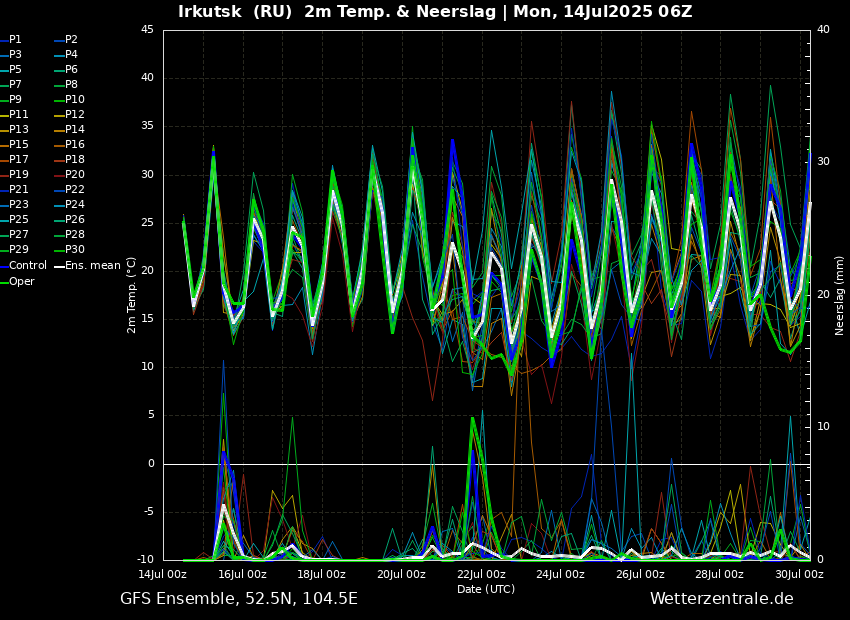Click the P1 legend entry
Viewport: 850px width, 620px height.
click(x=15, y=40)
